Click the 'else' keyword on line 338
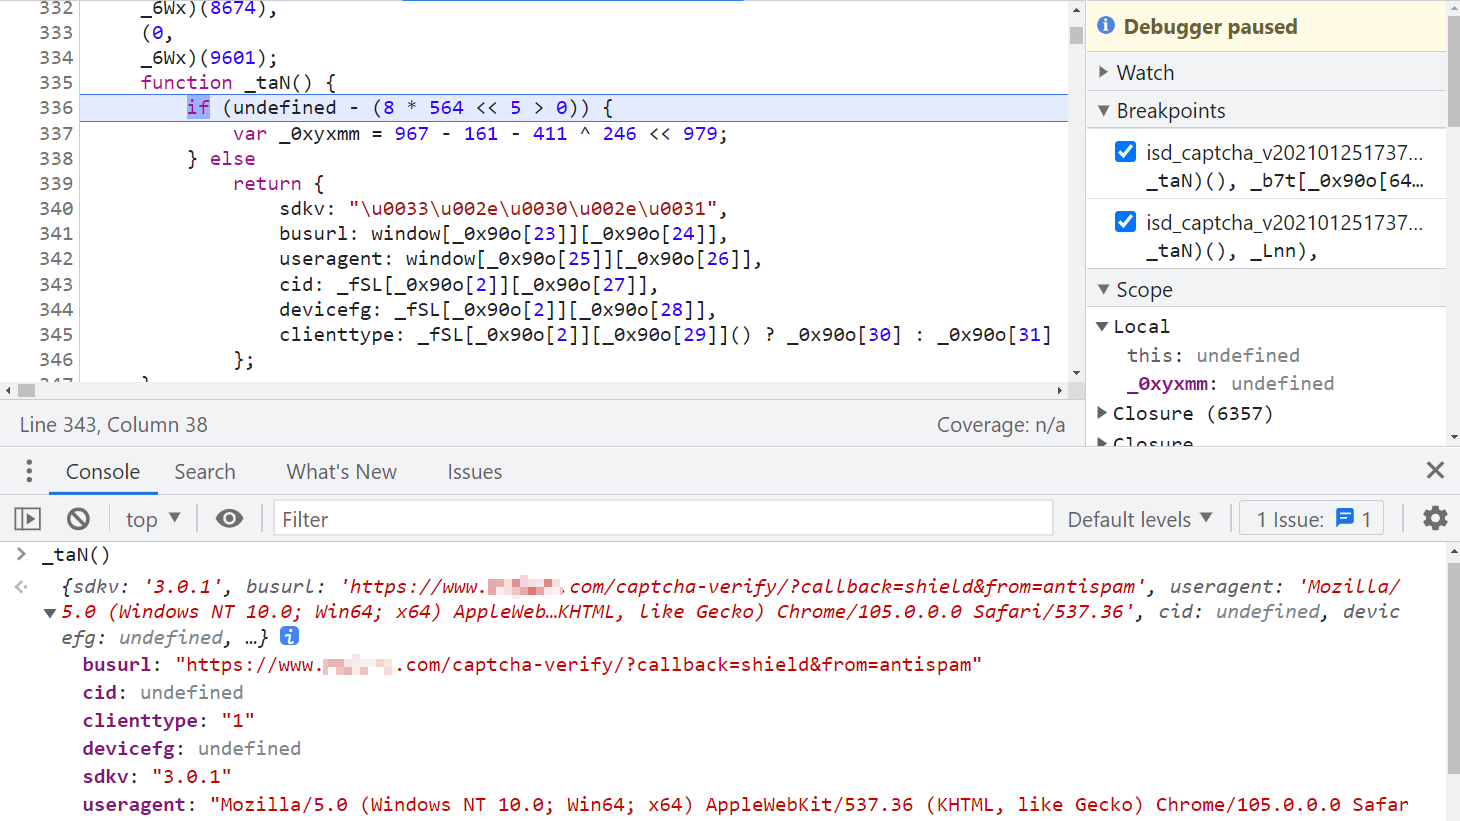The width and height of the screenshot is (1460, 821). click(232, 158)
